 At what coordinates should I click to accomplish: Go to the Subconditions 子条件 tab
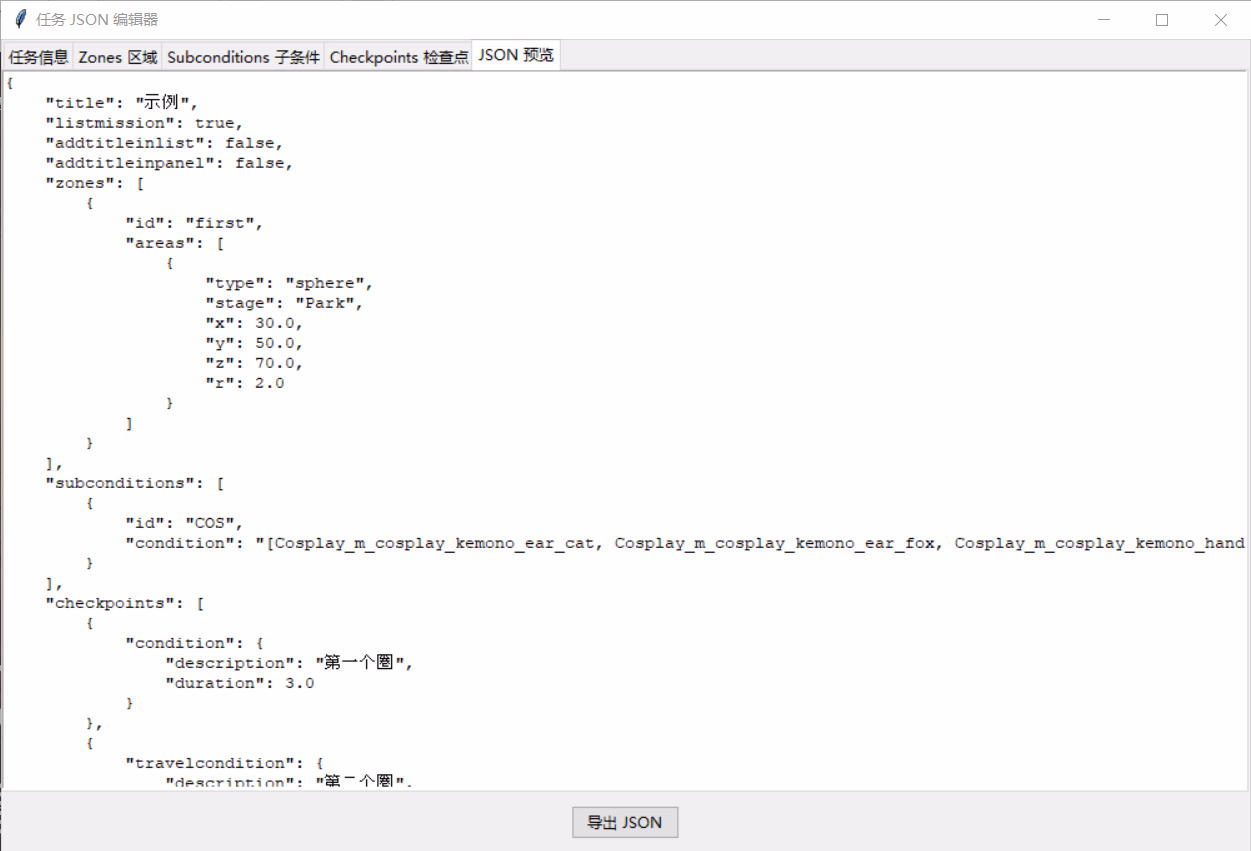click(243, 57)
